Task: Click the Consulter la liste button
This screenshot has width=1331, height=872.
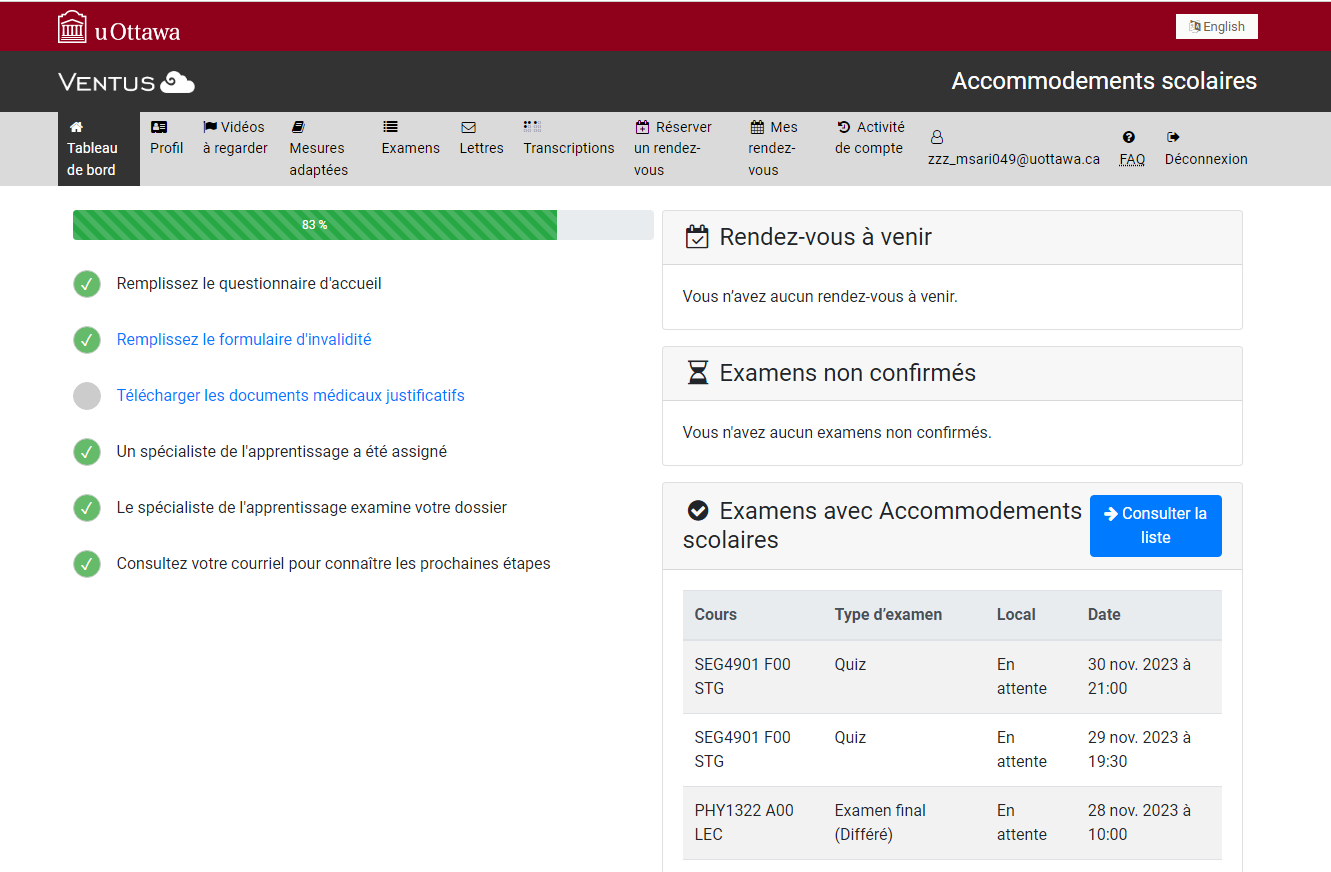Action: click(x=1155, y=526)
